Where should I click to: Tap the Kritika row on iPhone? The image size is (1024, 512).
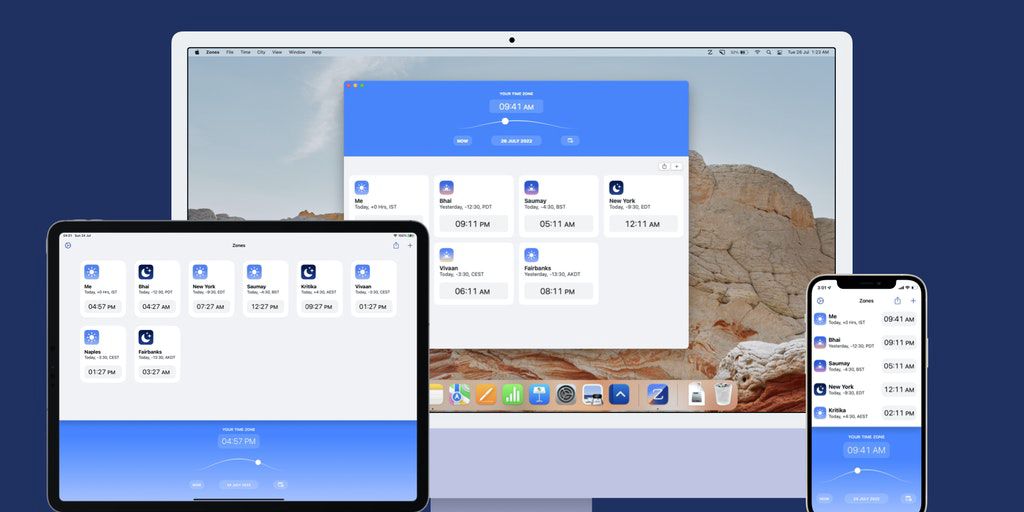(x=866, y=412)
